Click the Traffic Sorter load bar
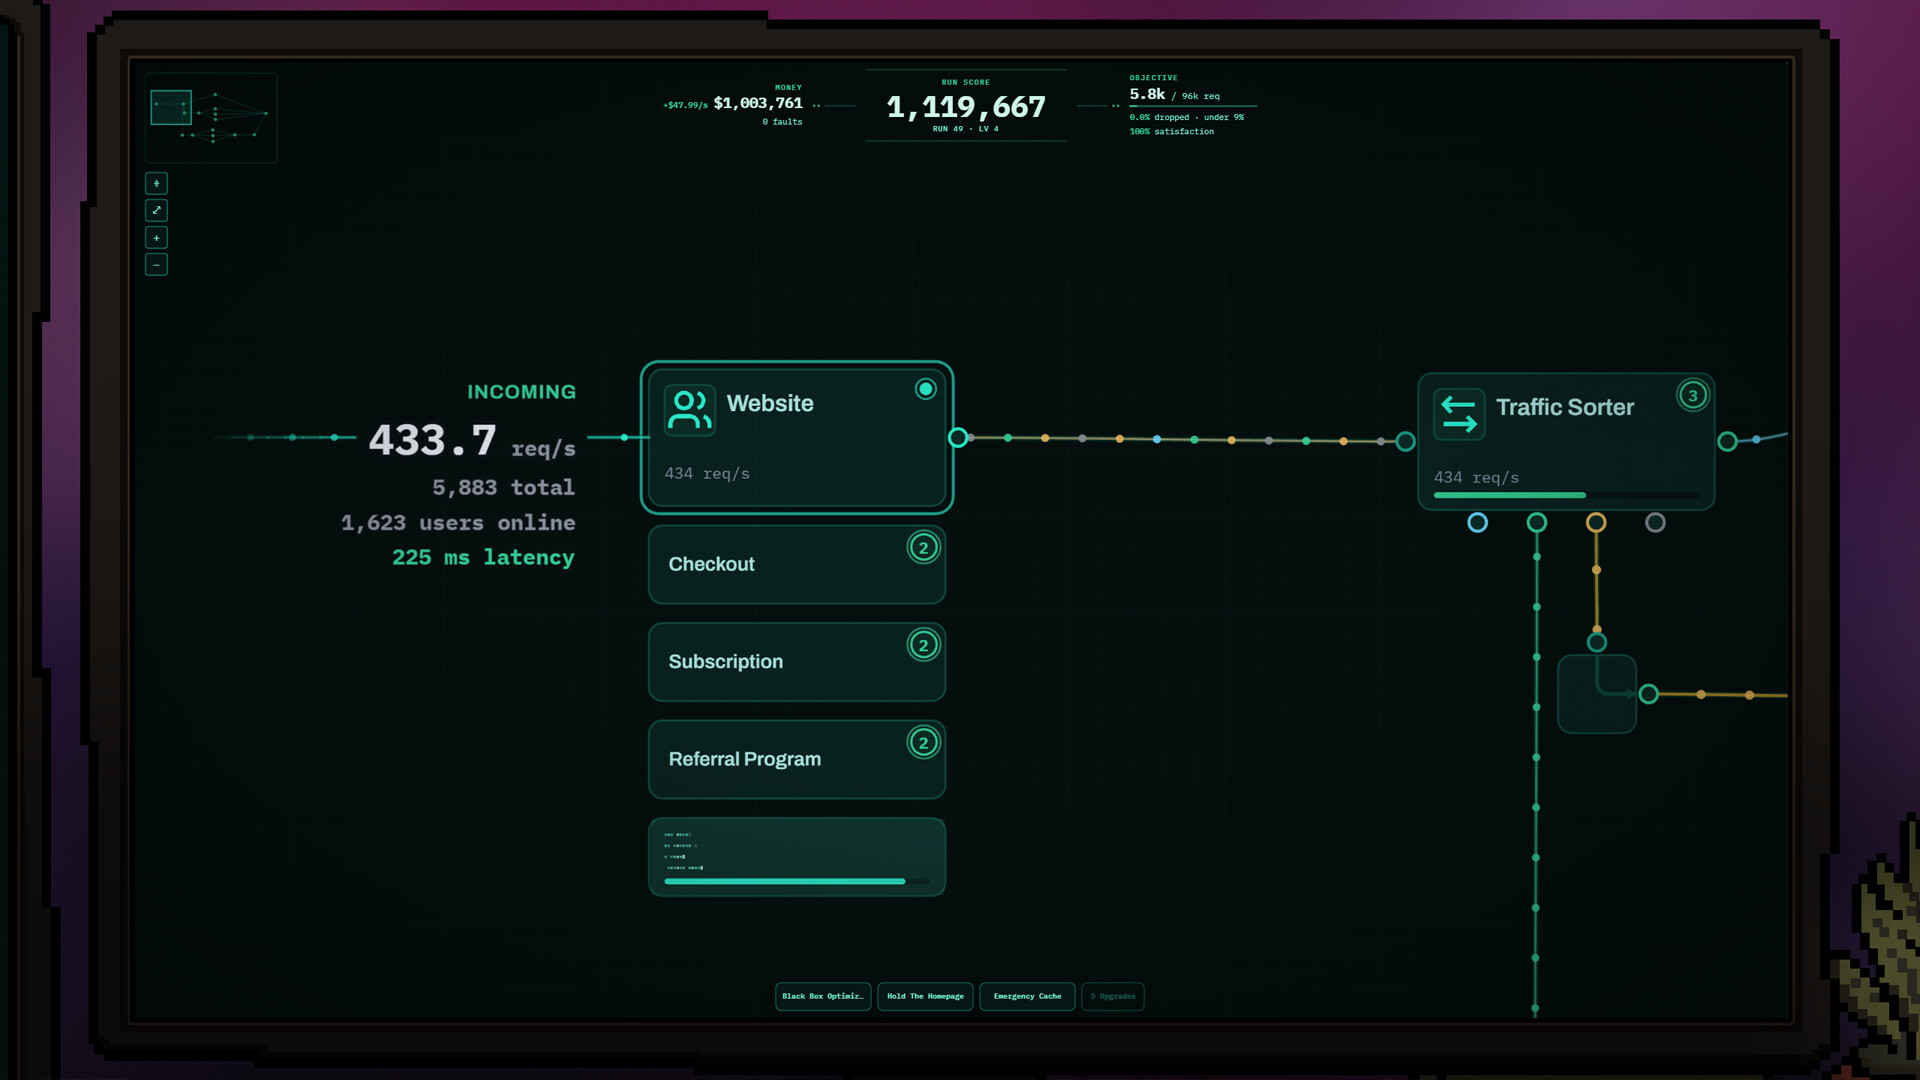Screen dimensions: 1920x1080 click(1566, 495)
